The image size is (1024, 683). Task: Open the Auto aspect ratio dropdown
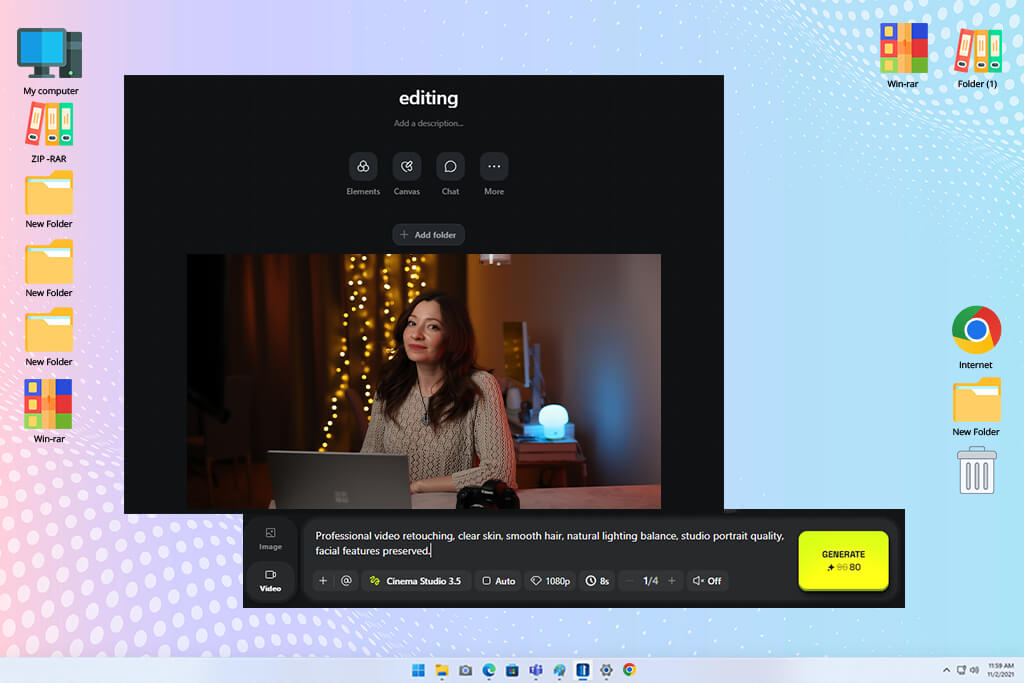click(498, 580)
